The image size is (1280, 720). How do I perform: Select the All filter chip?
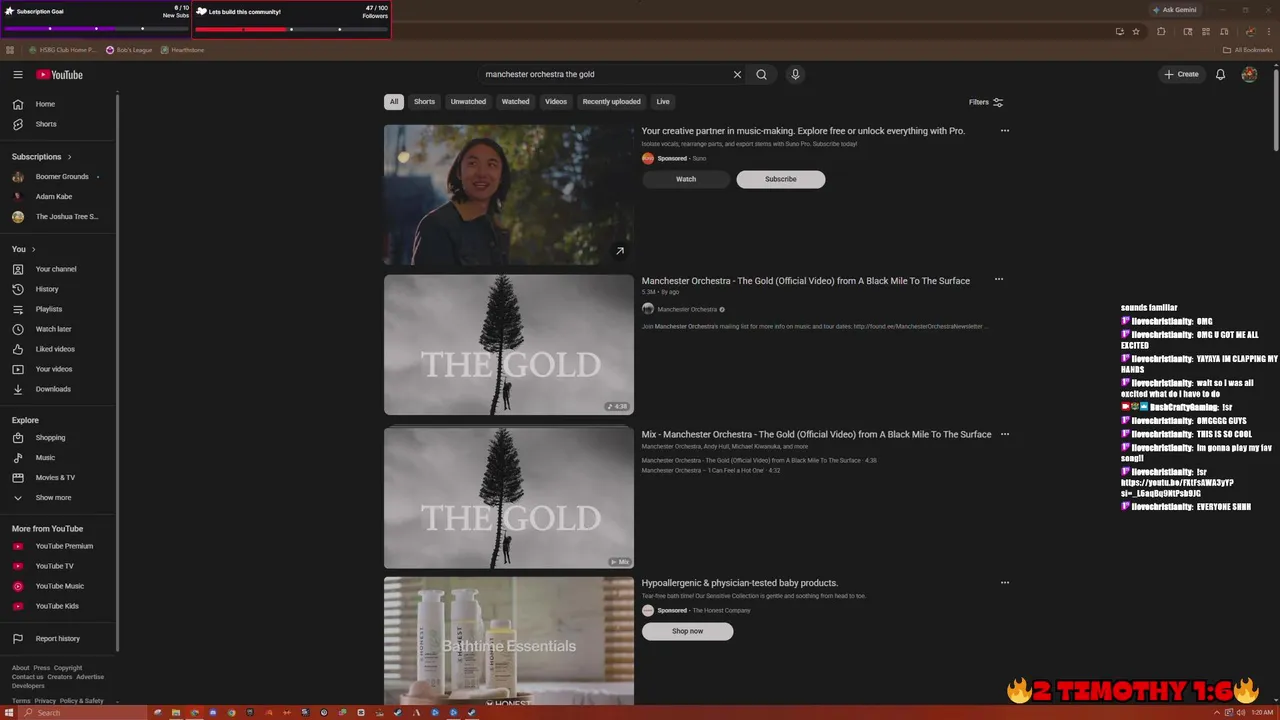[394, 101]
